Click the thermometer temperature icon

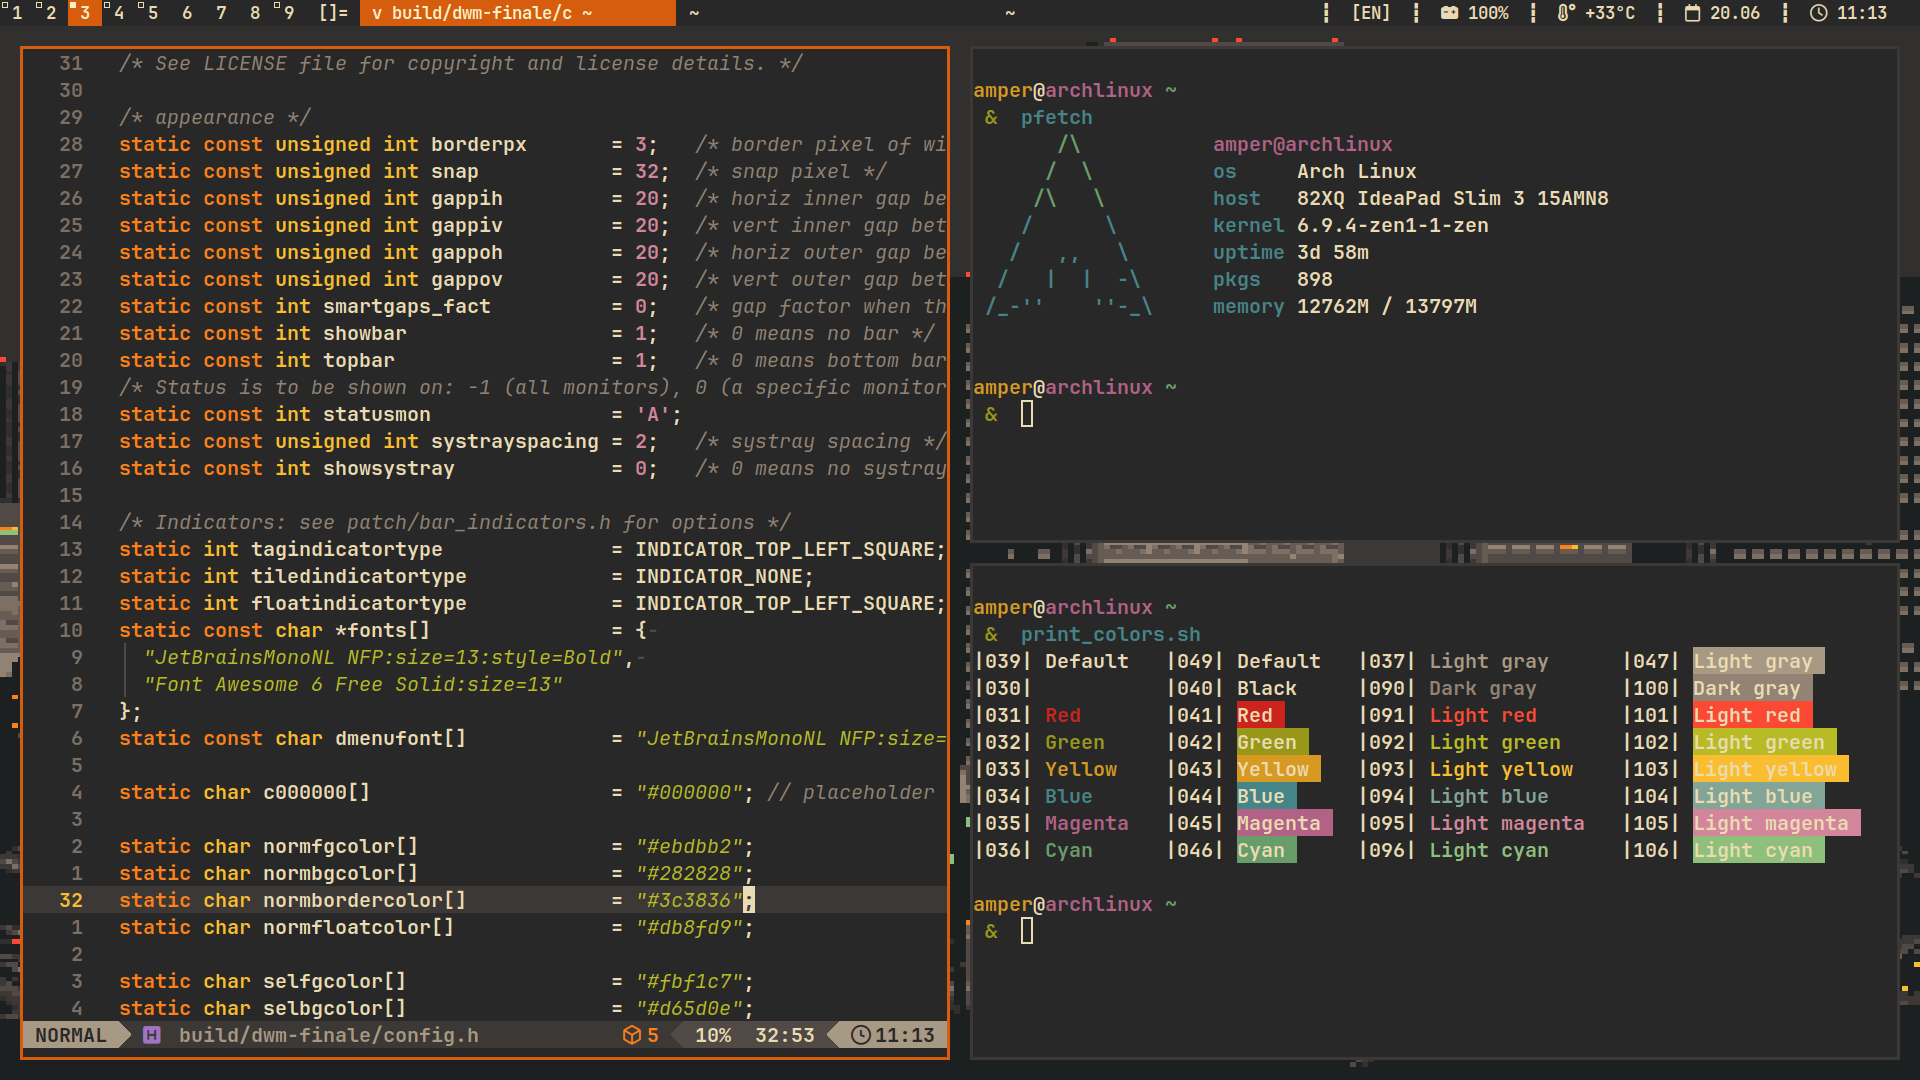[x=1565, y=13]
